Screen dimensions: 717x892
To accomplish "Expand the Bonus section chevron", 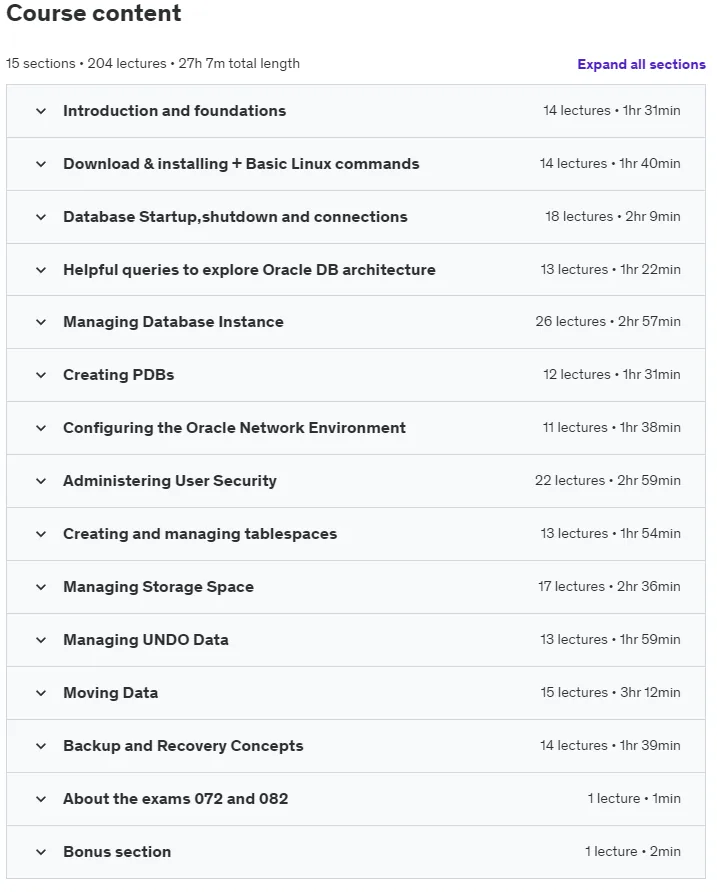I will [x=41, y=852].
